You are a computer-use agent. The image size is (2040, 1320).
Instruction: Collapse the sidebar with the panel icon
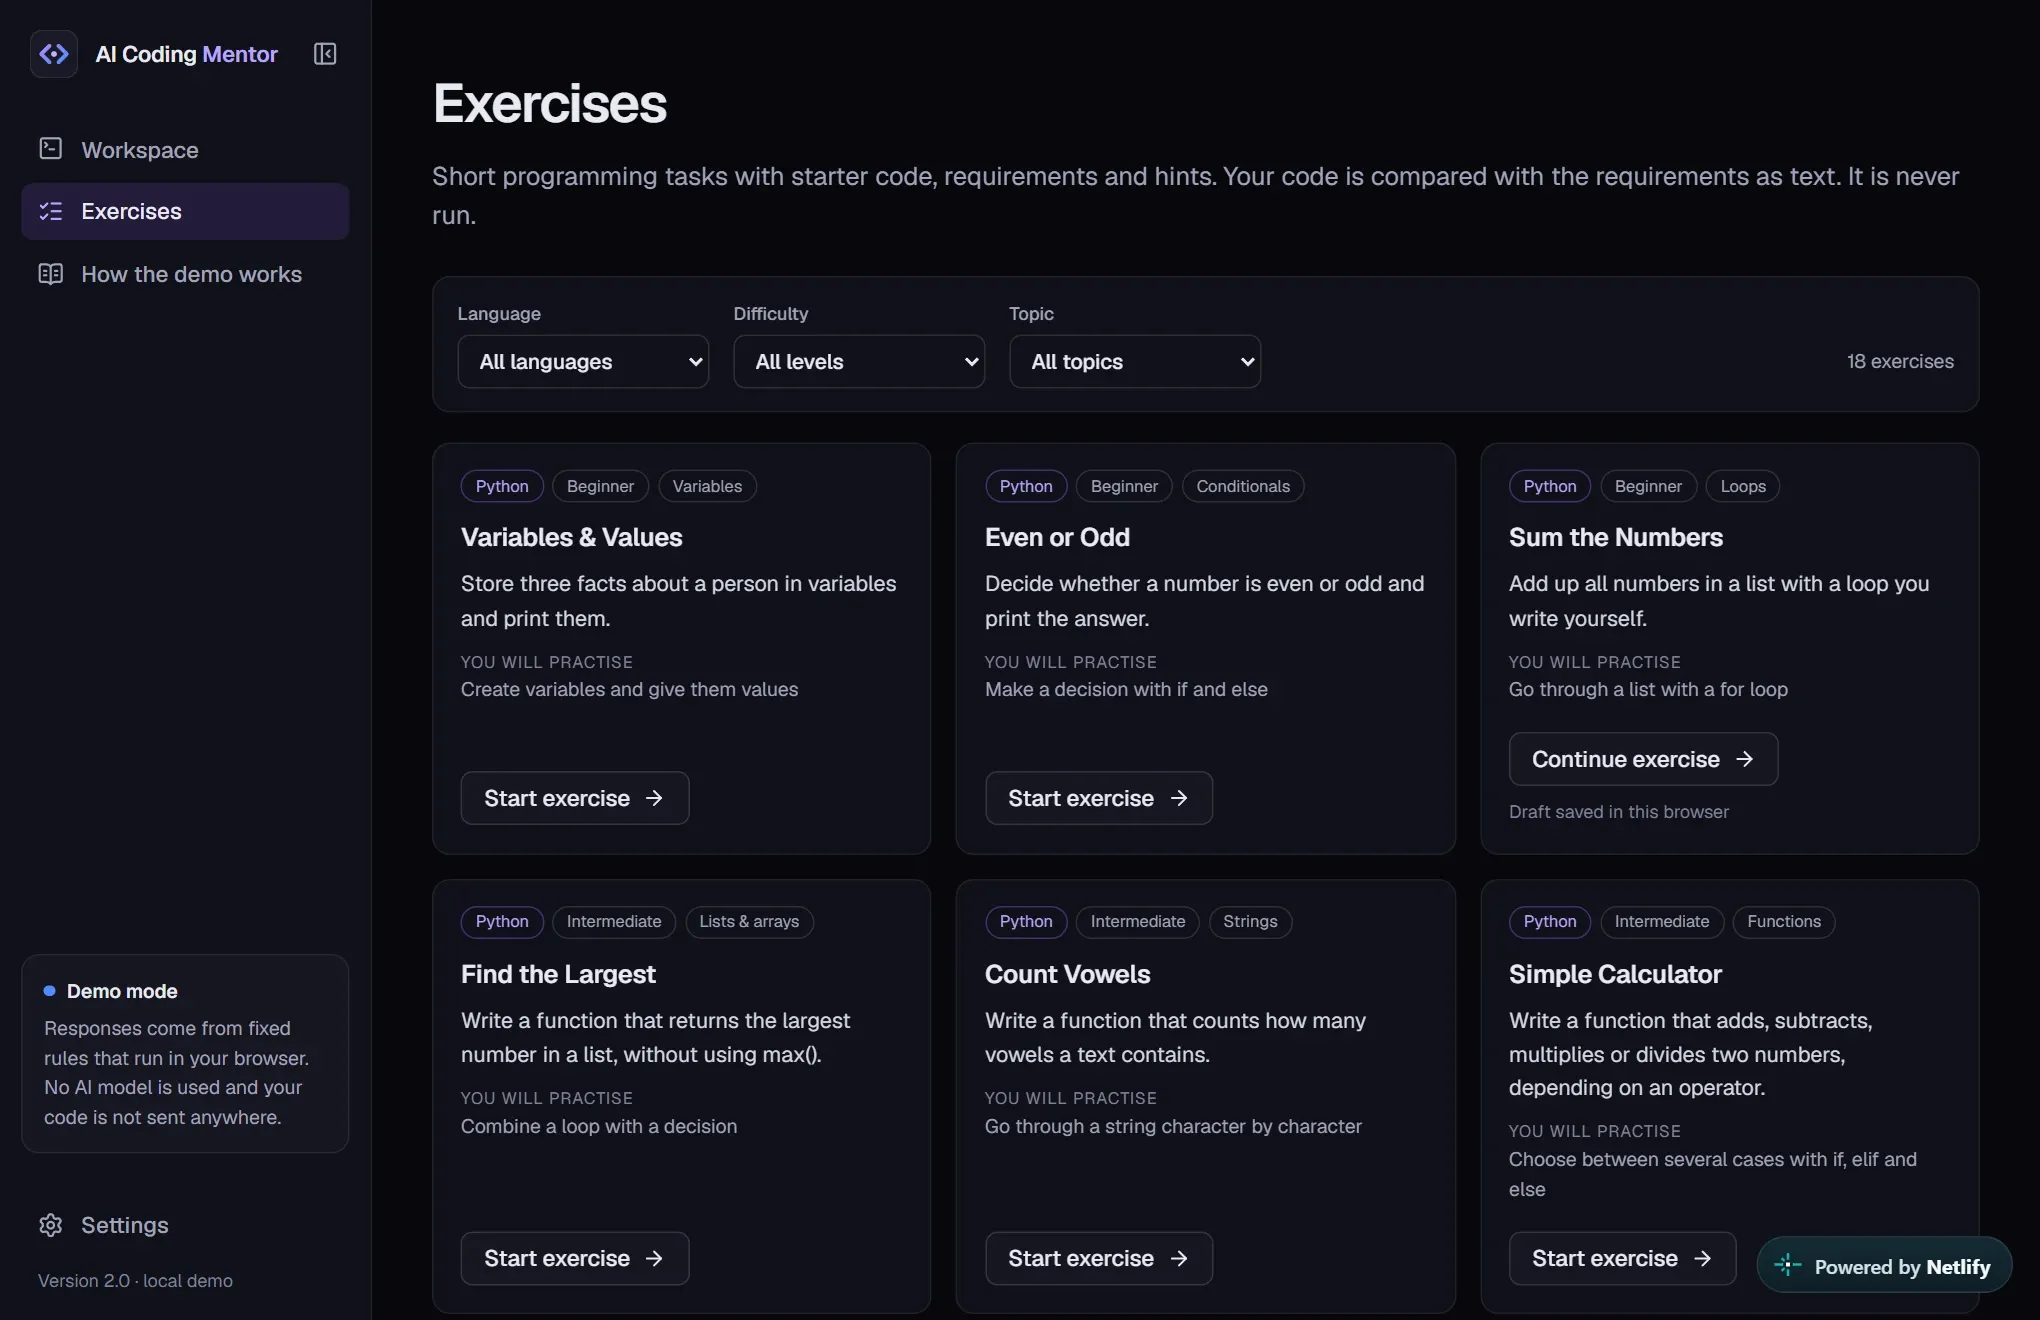click(x=325, y=54)
